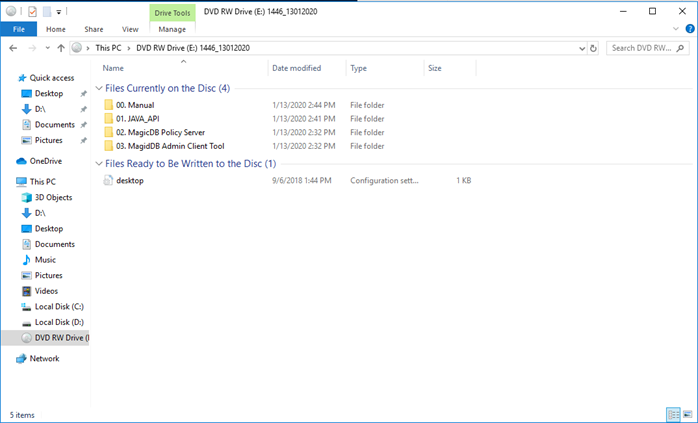Open the address bar history dropdown
This screenshot has height=423, width=698.
click(582, 49)
